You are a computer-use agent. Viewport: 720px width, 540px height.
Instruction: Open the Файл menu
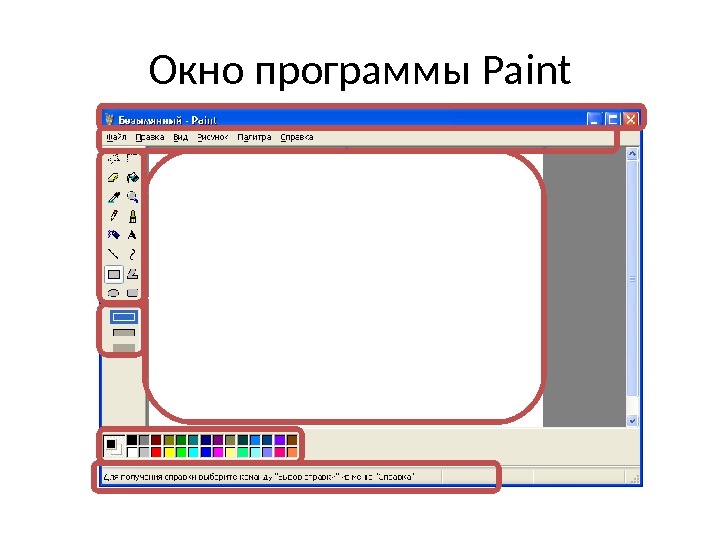[116, 137]
